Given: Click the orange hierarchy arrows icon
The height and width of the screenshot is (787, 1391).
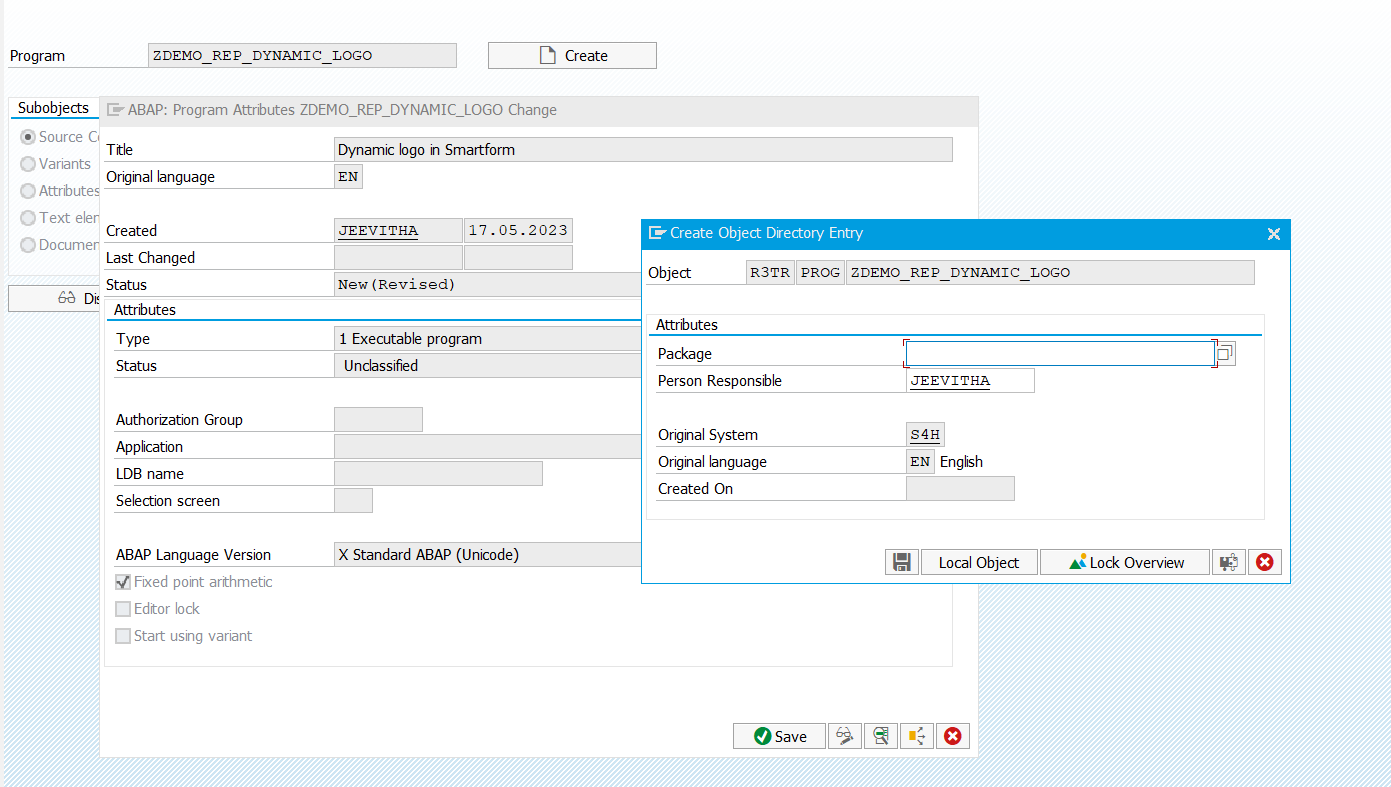Looking at the screenshot, I should coord(916,736).
